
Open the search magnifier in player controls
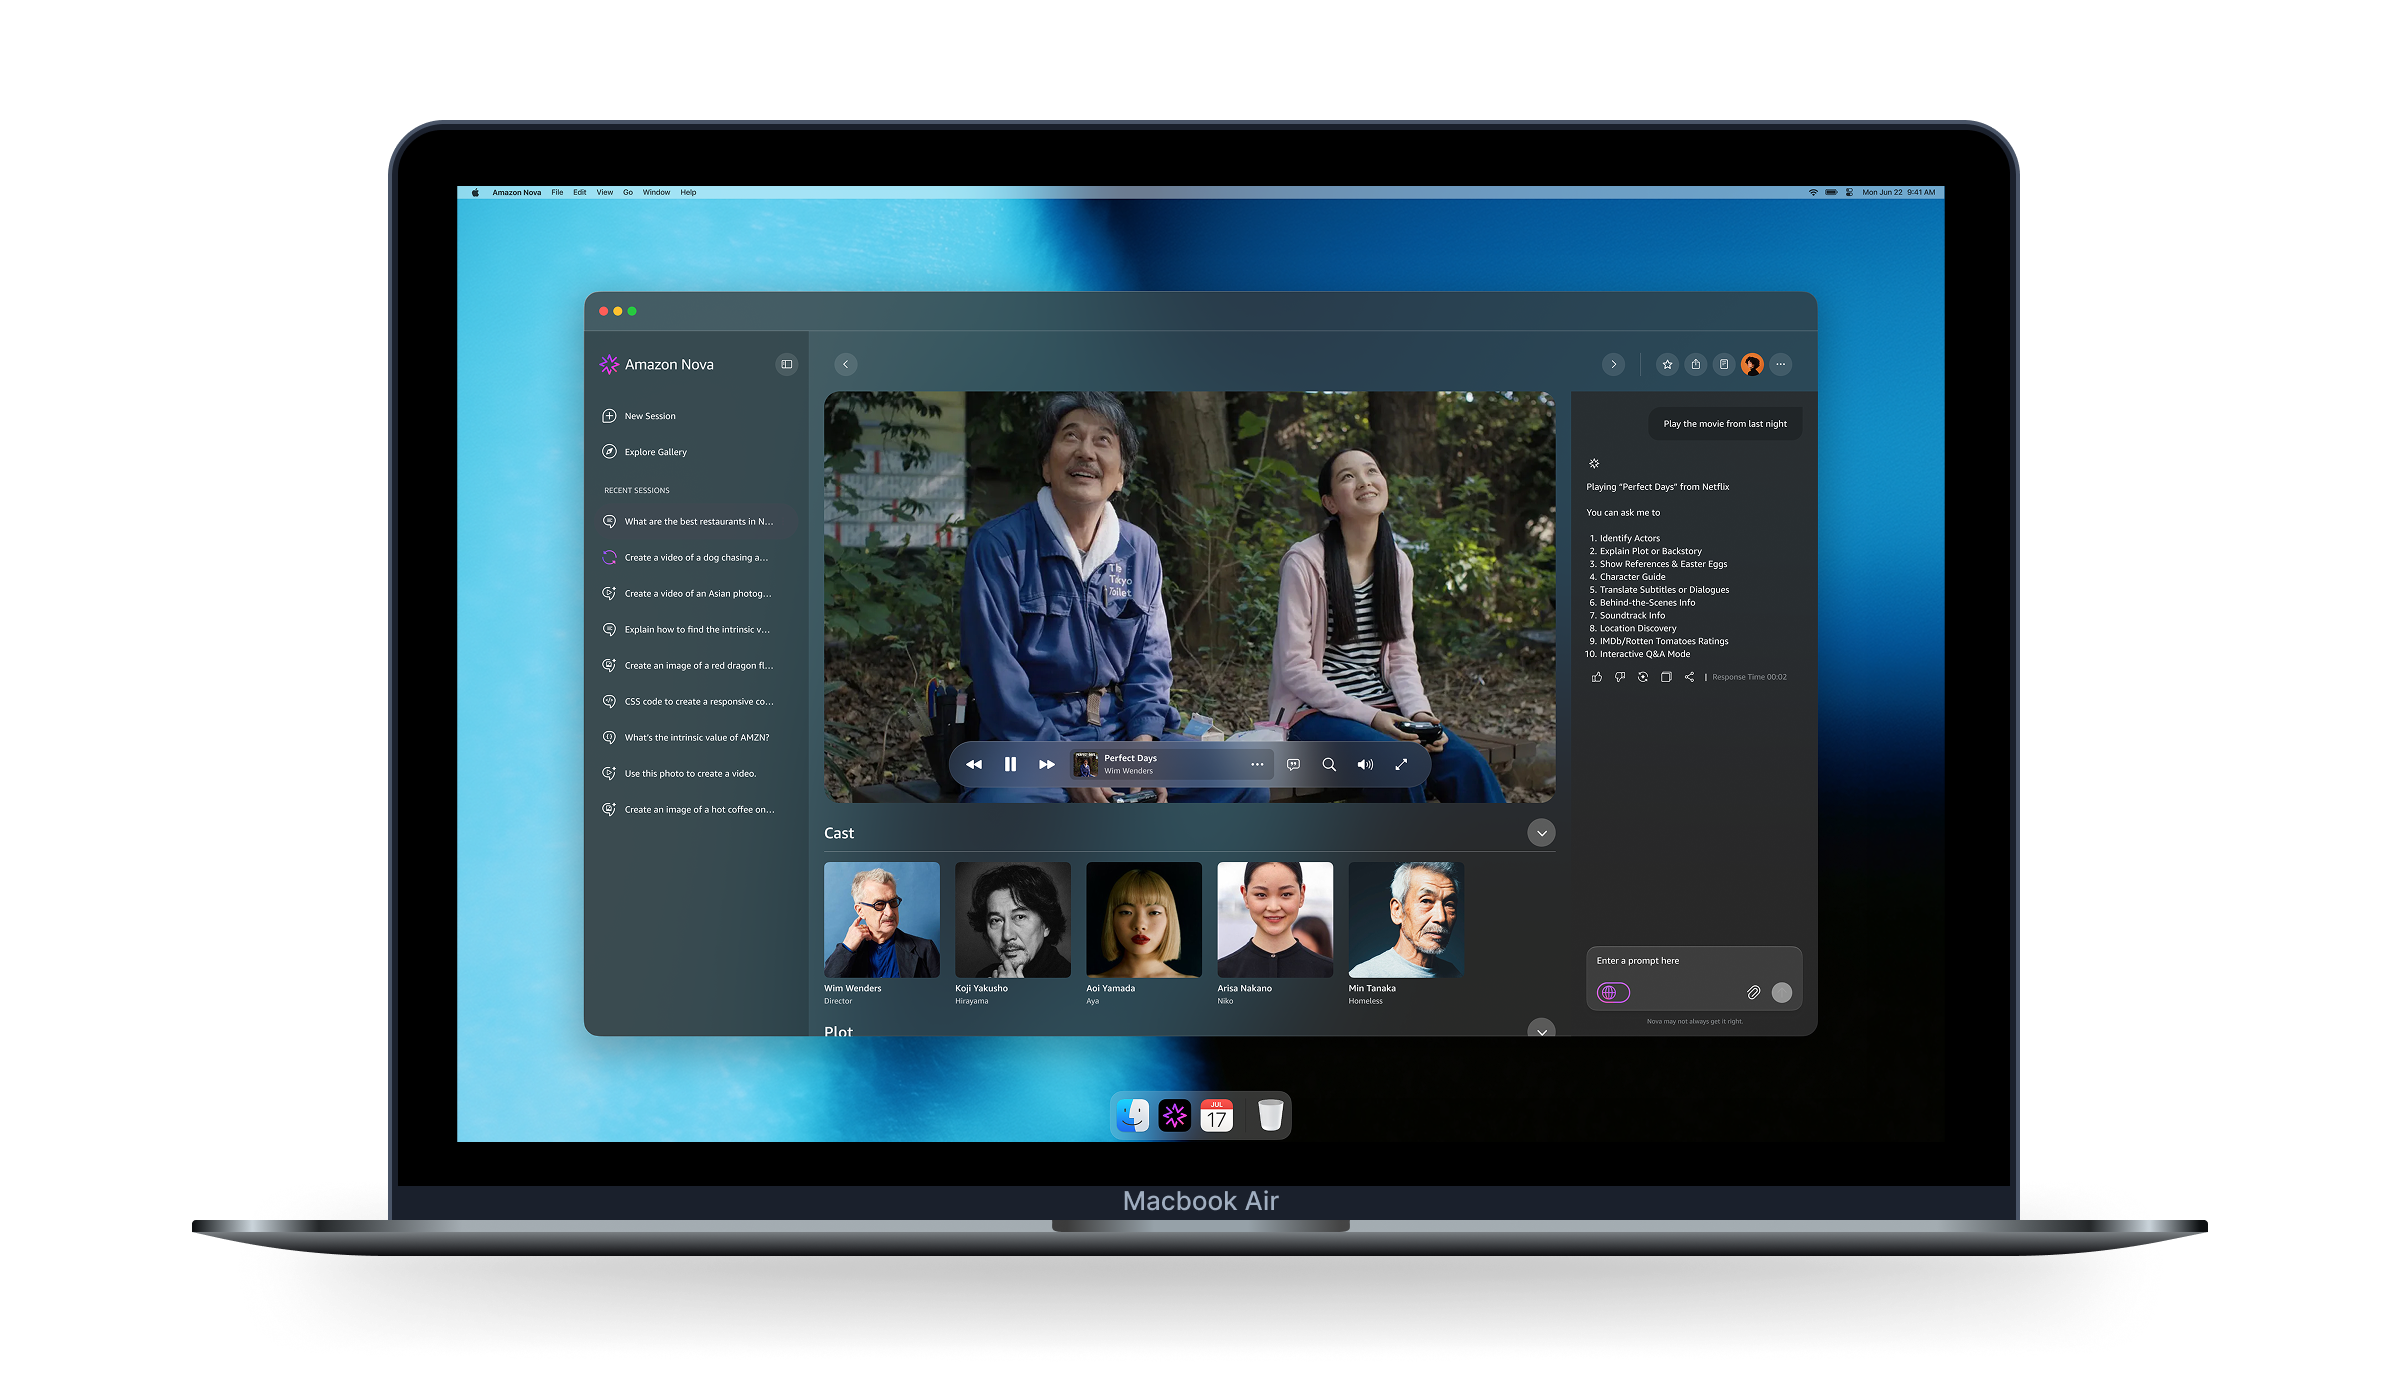point(1329,764)
